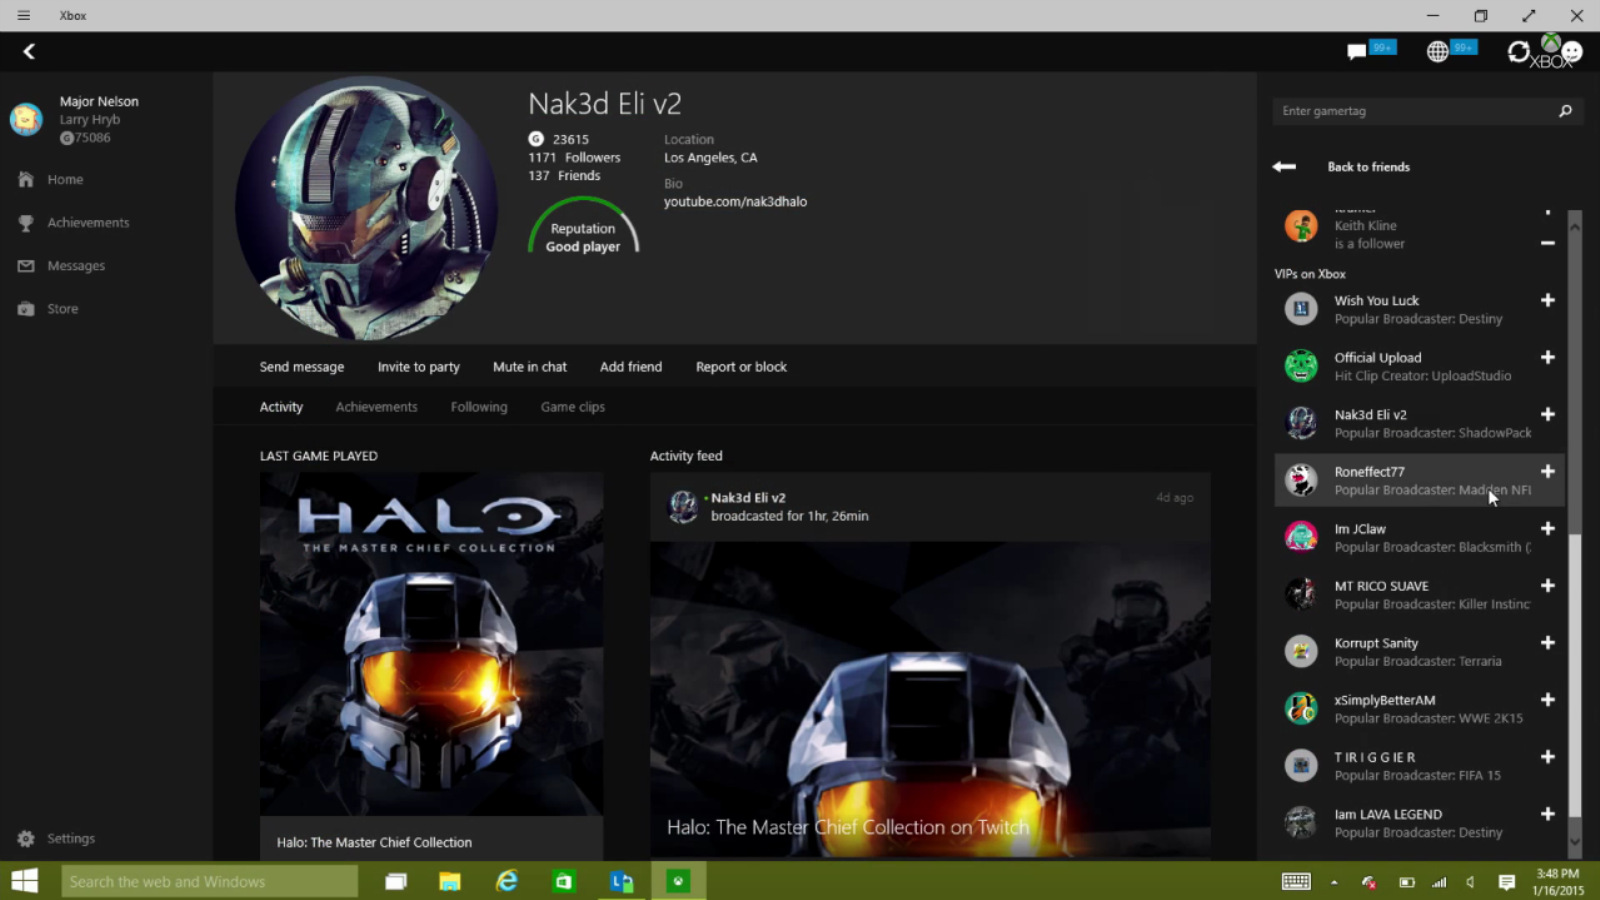Go to Home in the sidebar
1600x900 pixels.
click(x=65, y=180)
